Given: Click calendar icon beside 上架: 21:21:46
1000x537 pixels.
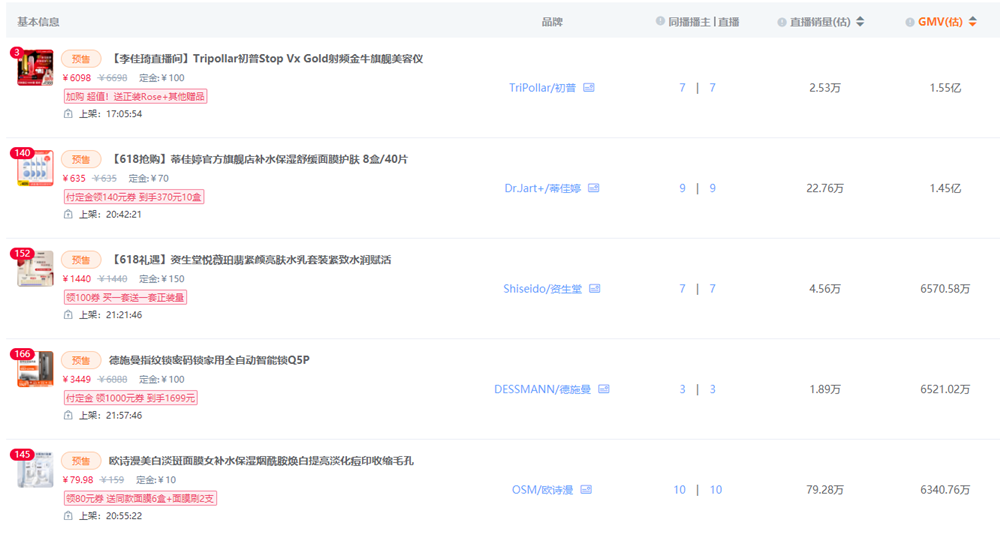Looking at the screenshot, I should point(68,314).
